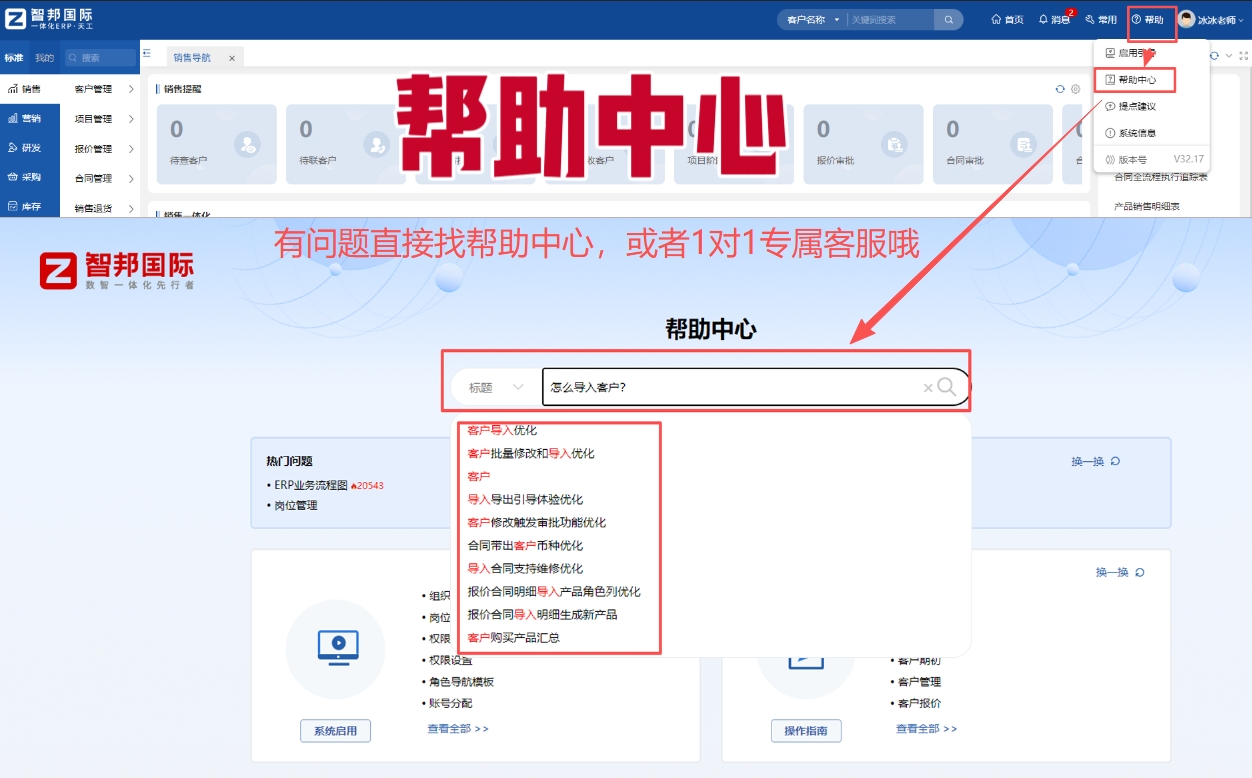1252x778 pixels.
Task: Click the 版本号 V32.17 entry
Action: (x=1153, y=159)
